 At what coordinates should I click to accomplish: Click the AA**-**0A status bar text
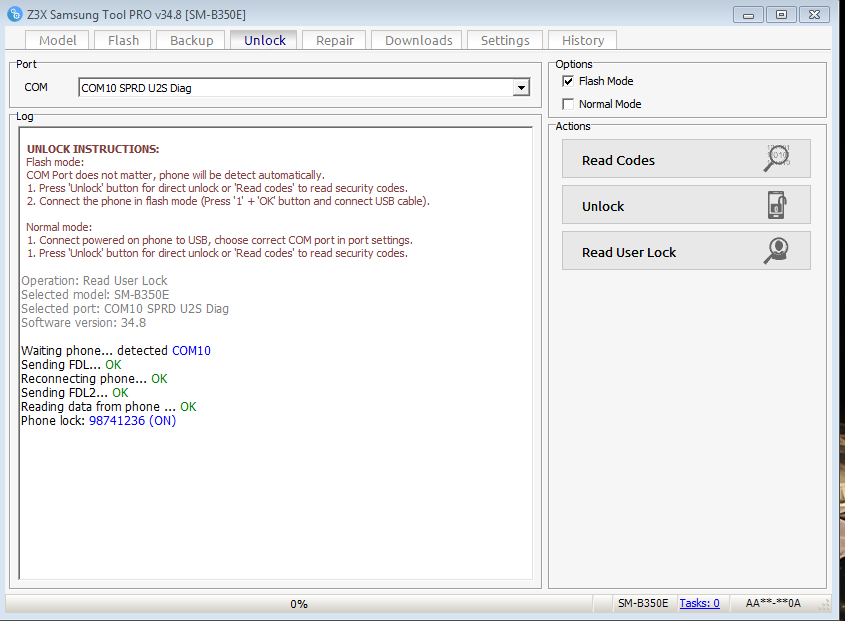(x=773, y=603)
